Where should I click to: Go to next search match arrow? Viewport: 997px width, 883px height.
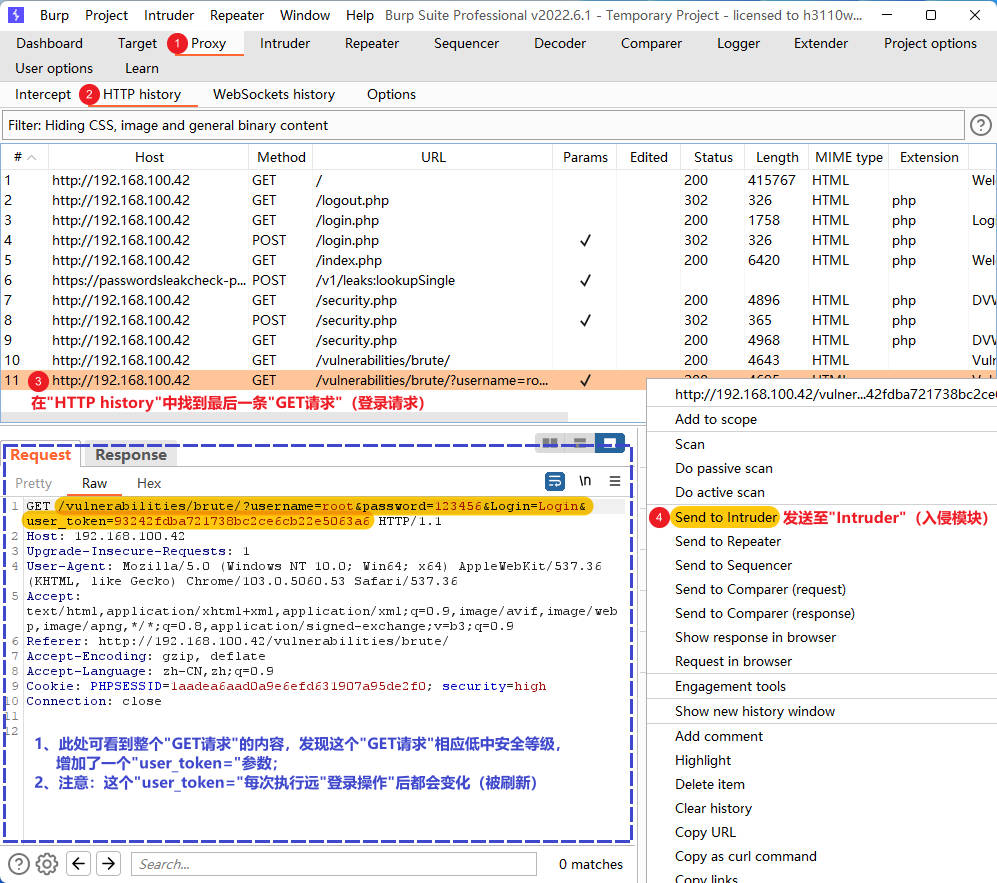(x=109, y=863)
